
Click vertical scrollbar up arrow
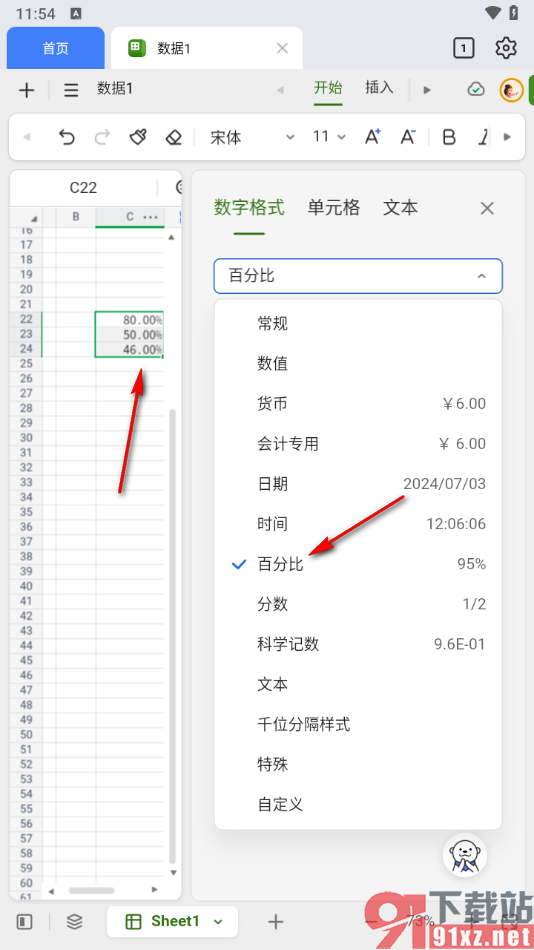tap(172, 237)
